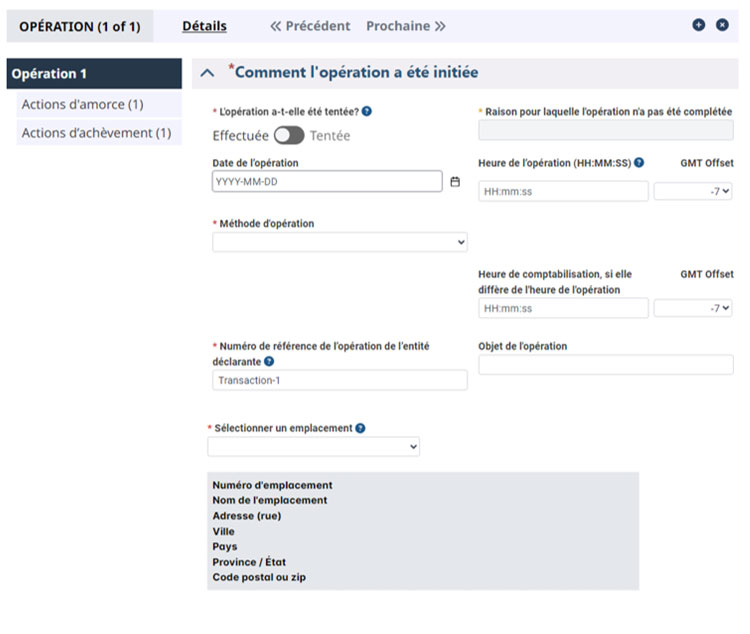
Task: Open the Détails tab
Action: pyautogui.click(x=204, y=26)
